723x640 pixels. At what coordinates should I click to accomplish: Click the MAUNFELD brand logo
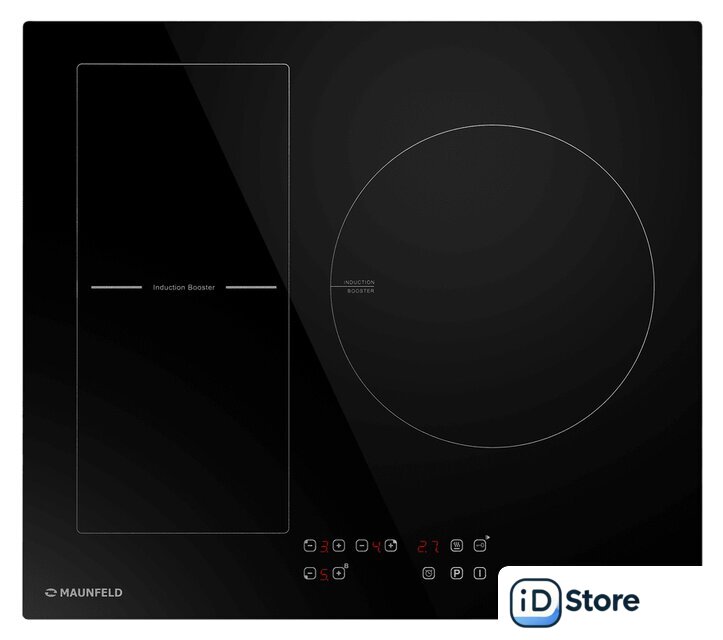tap(84, 593)
